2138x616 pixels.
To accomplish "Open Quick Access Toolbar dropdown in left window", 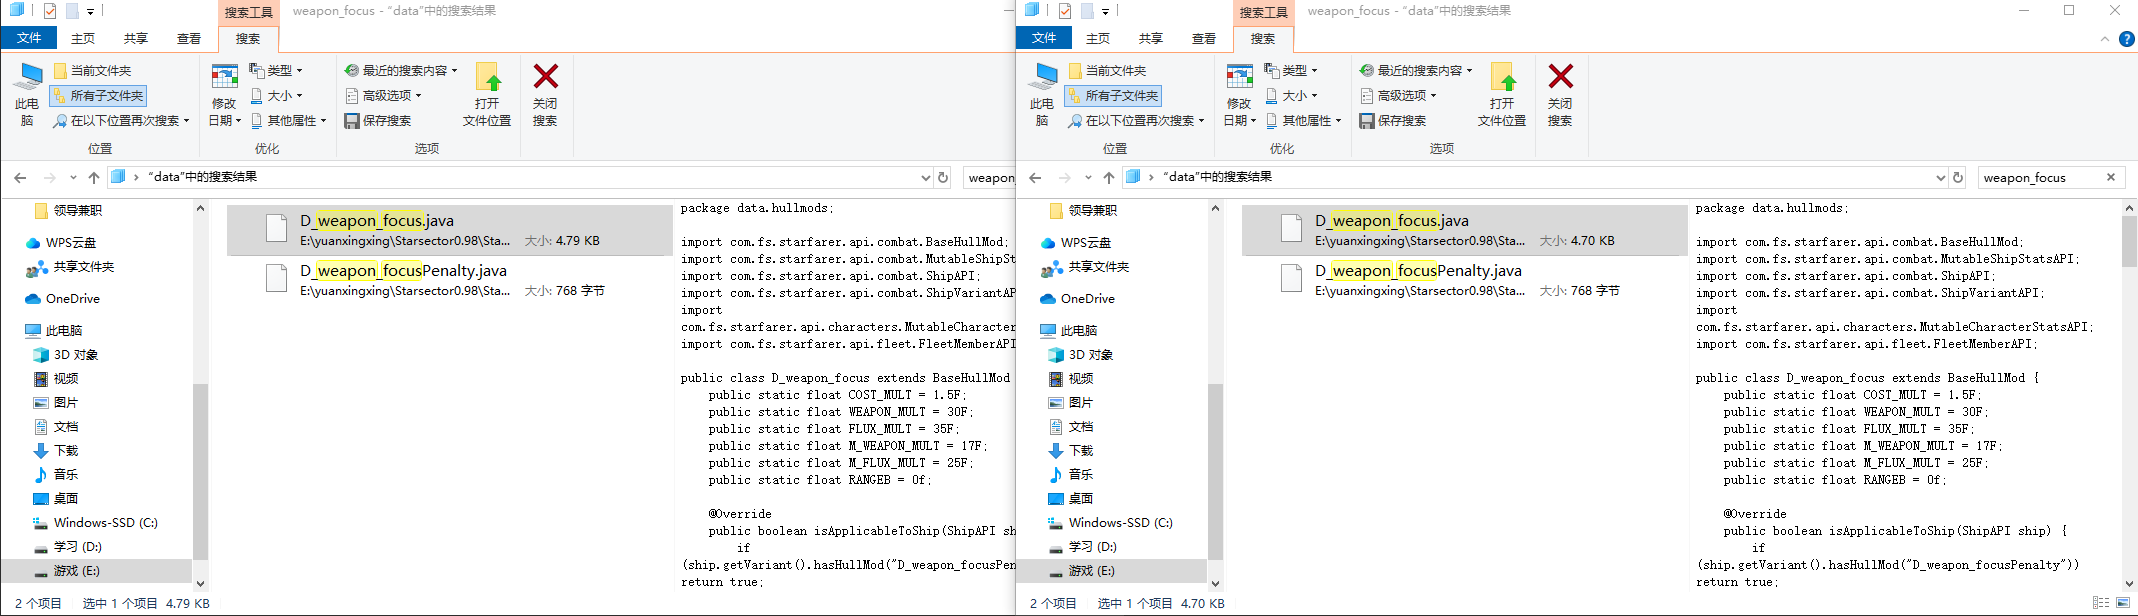I will (x=90, y=12).
